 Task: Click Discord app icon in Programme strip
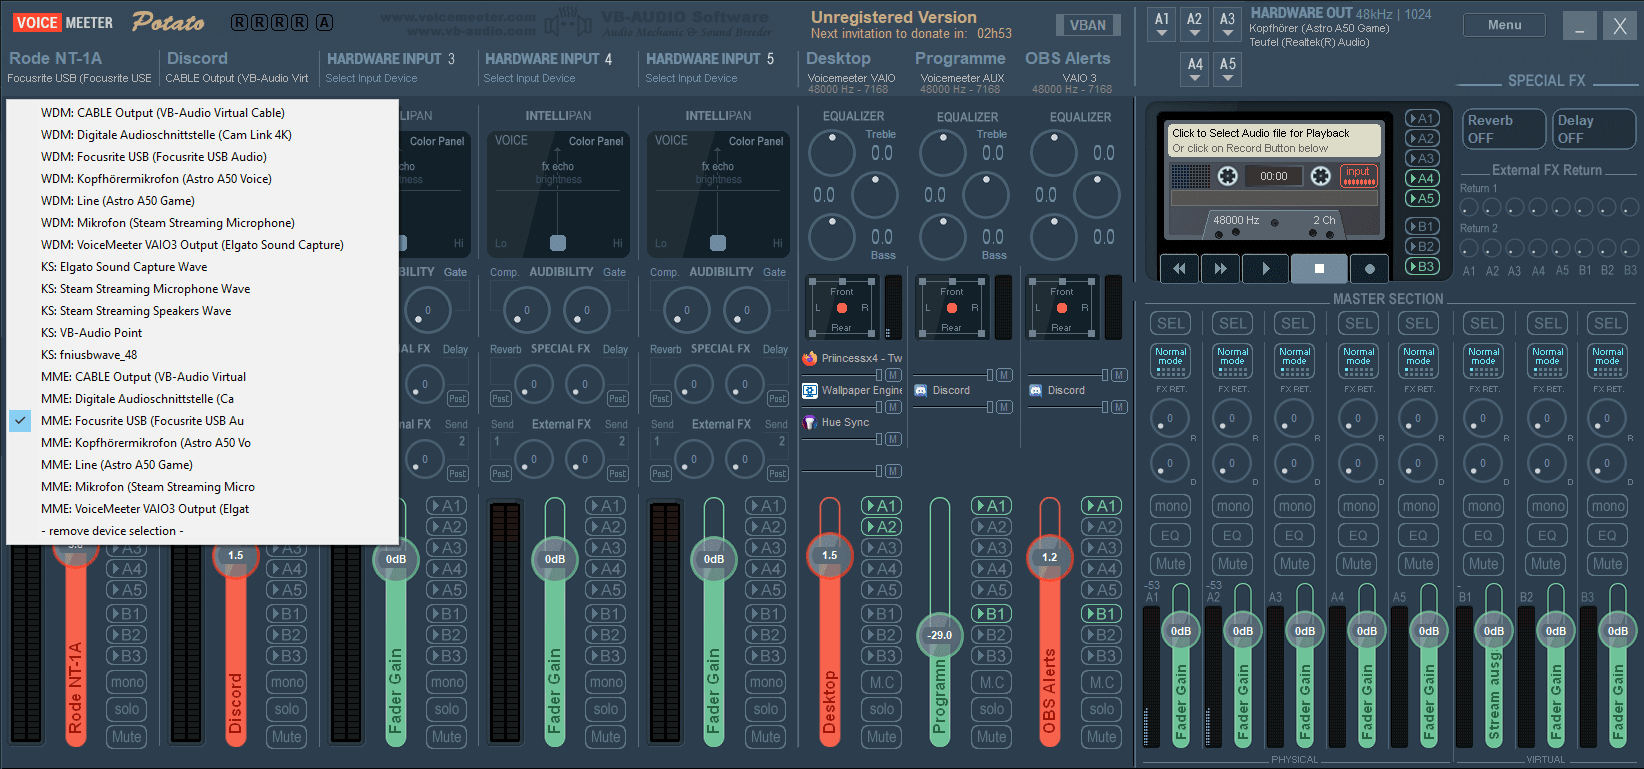coord(921,390)
